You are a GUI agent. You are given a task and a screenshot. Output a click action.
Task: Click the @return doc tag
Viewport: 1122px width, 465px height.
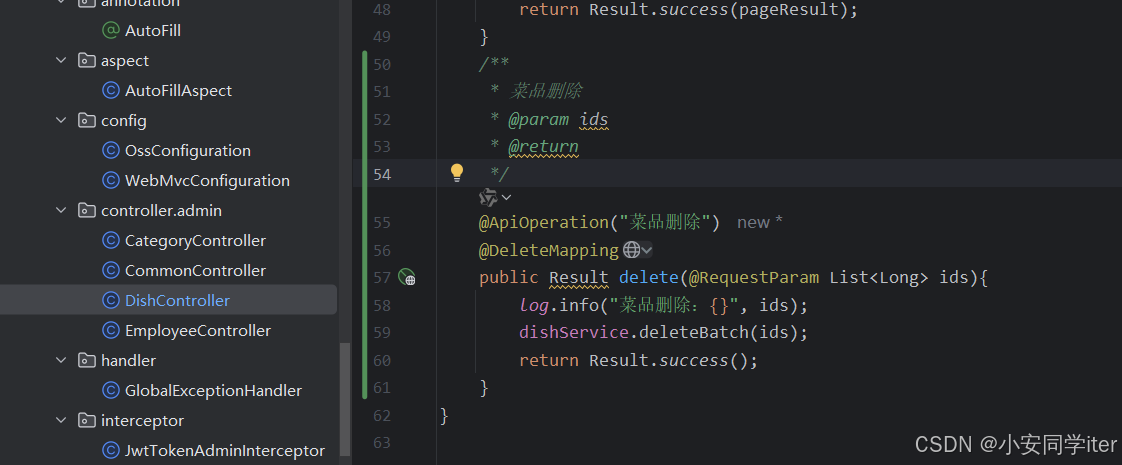coord(543,147)
